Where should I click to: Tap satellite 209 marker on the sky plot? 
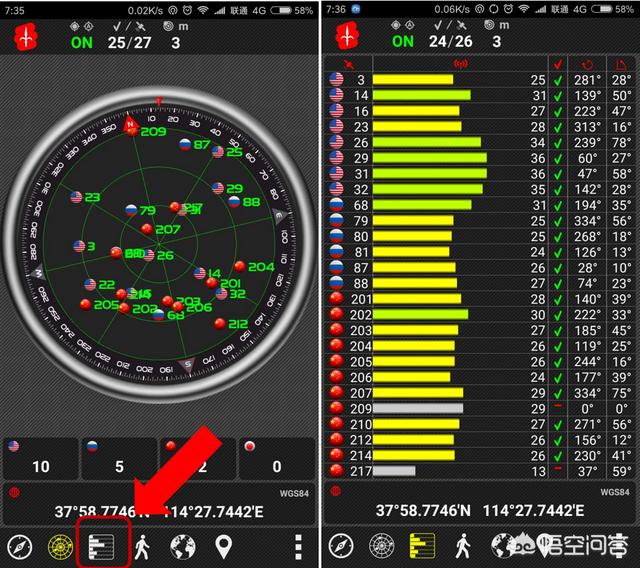click(x=132, y=131)
